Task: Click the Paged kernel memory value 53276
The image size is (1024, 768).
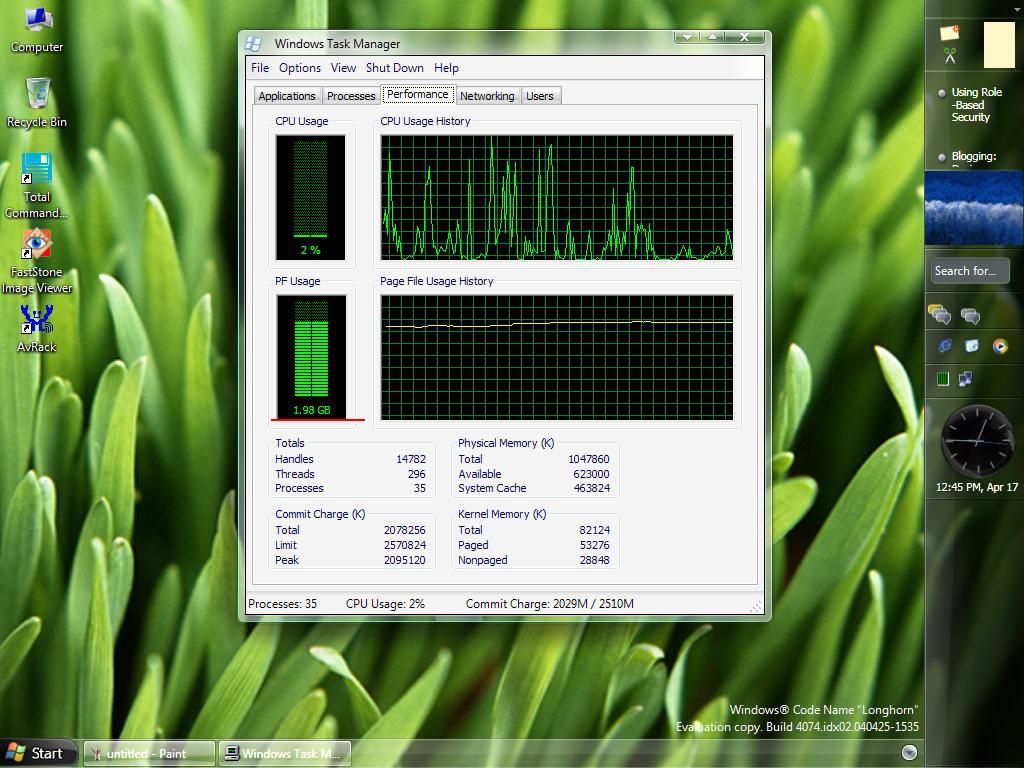Action: (x=594, y=545)
